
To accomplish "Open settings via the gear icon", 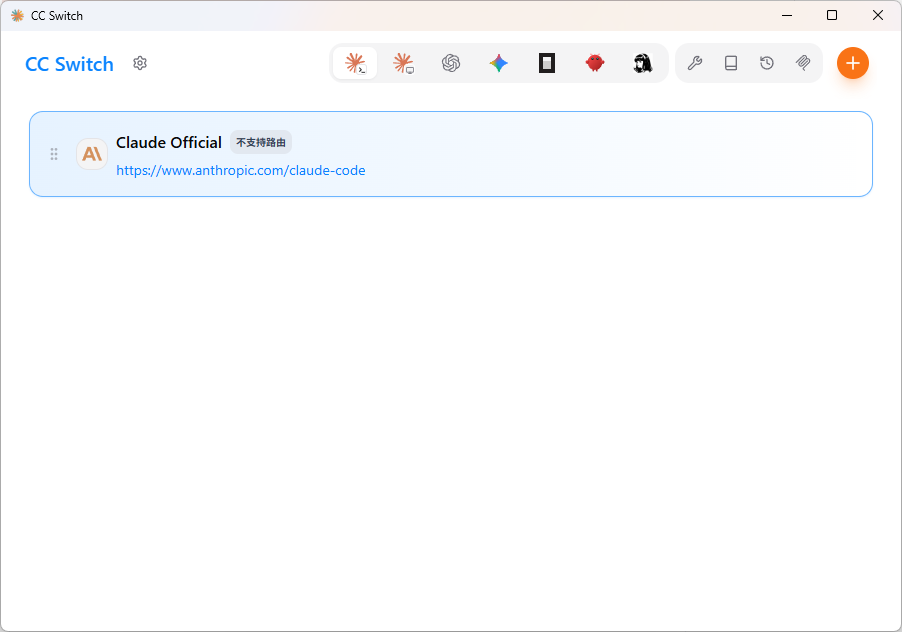I will (x=140, y=63).
